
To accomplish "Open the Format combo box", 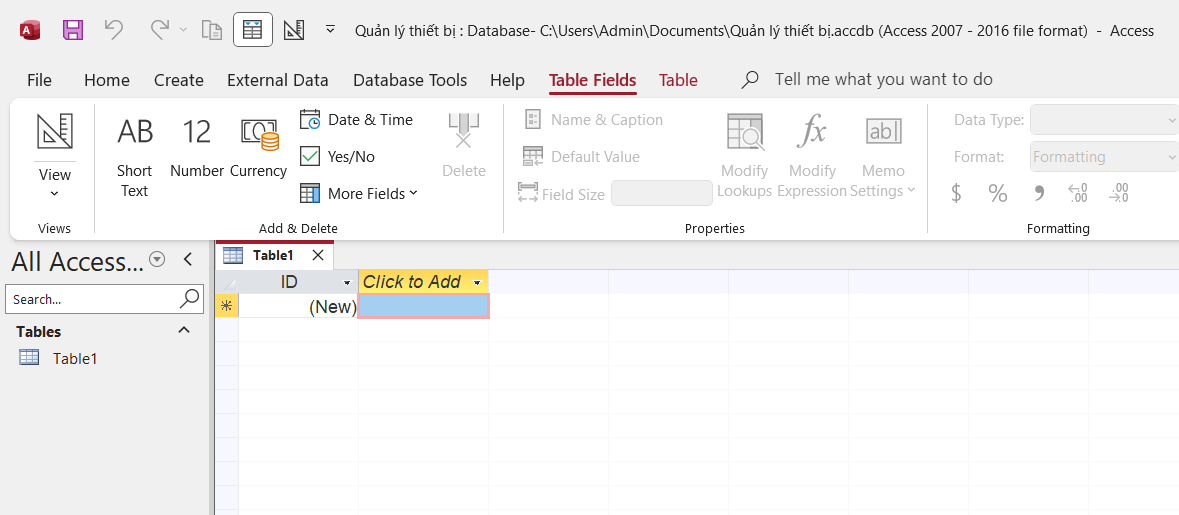I will [1104, 156].
